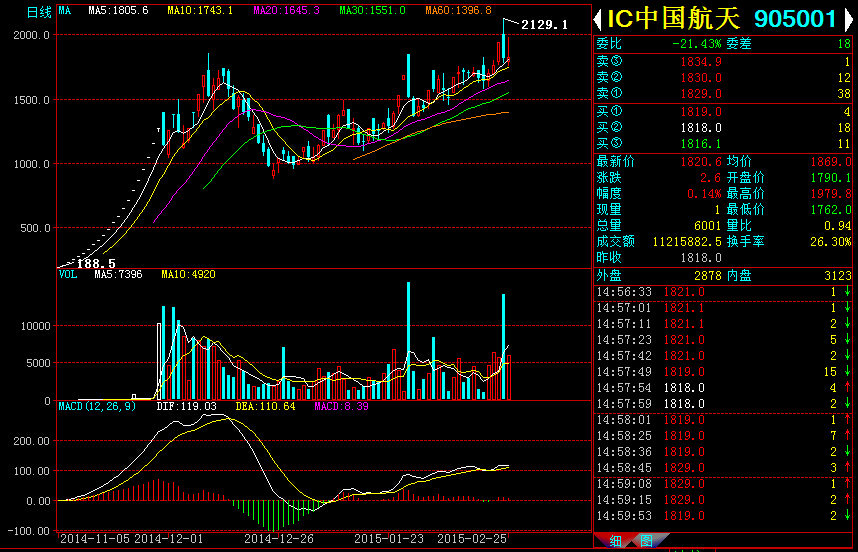This screenshot has height=552, width=858.
Task: Select the 换手率 value 26.30%
Action: 831,242
